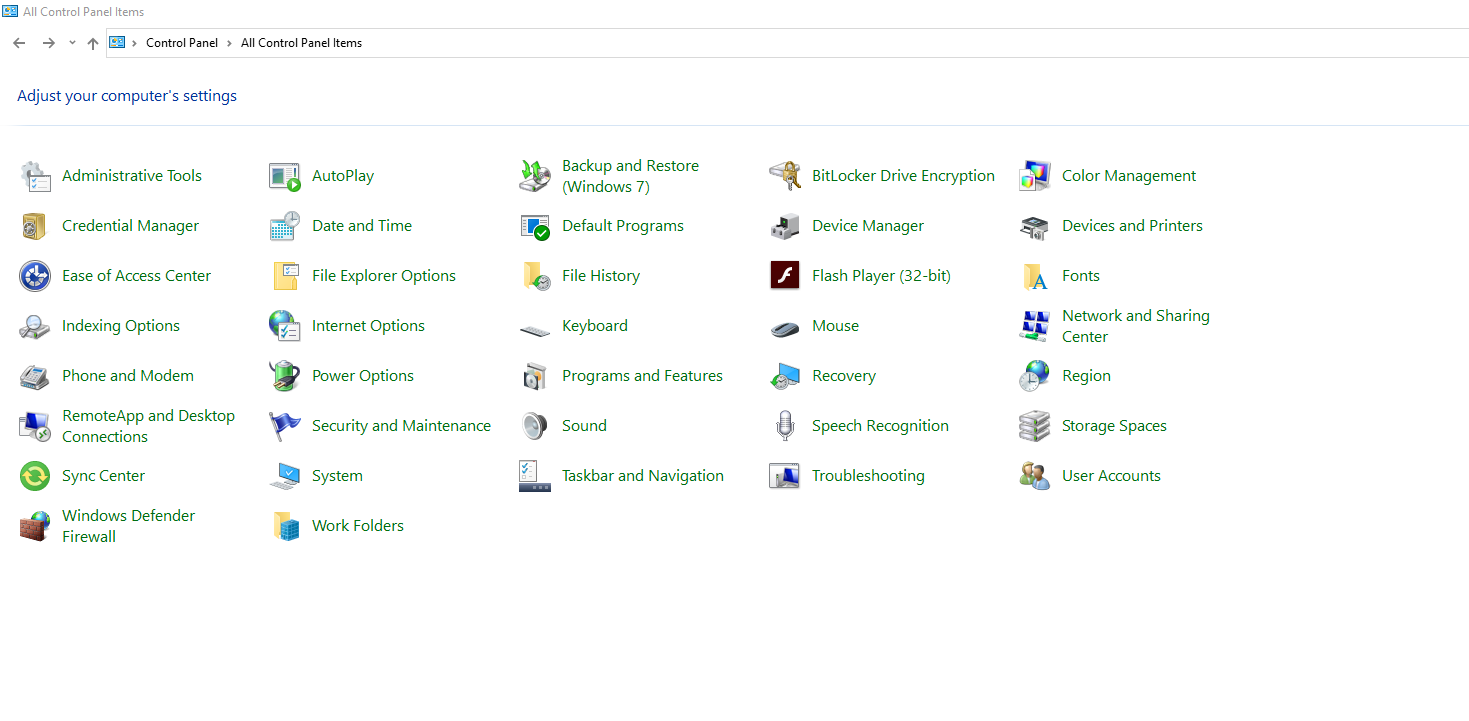The height and width of the screenshot is (721, 1469).
Task: Open the Backup and Restore (Windows 7) icon
Action: coord(535,176)
